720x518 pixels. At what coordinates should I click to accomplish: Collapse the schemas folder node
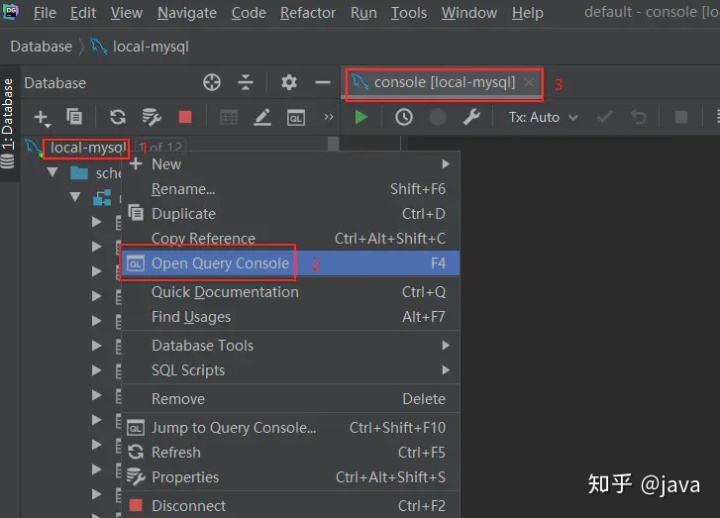(52, 173)
